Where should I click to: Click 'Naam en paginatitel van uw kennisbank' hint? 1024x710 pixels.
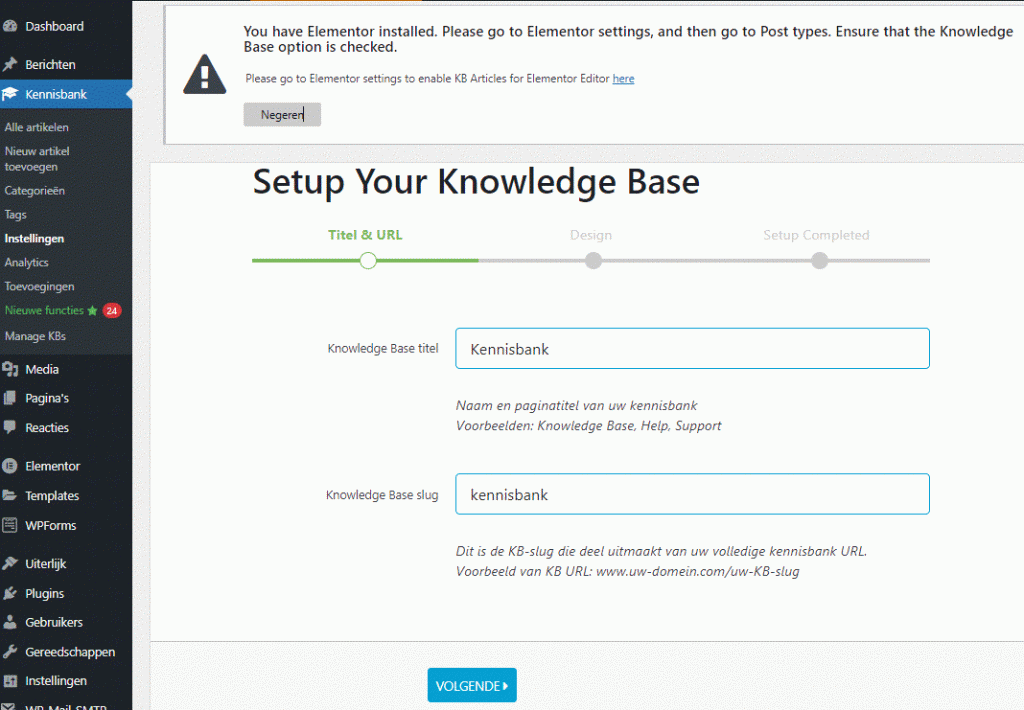(x=577, y=406)
